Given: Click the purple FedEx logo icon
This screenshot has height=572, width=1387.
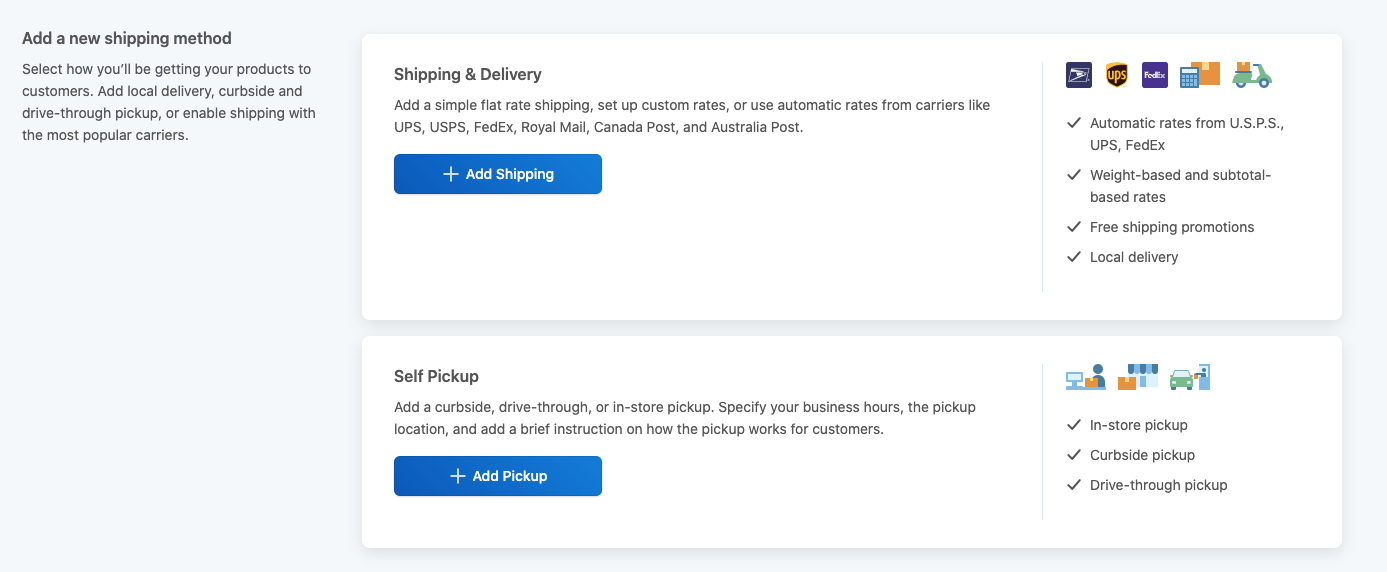Looking at the screenshot, I should (1155, 75).
